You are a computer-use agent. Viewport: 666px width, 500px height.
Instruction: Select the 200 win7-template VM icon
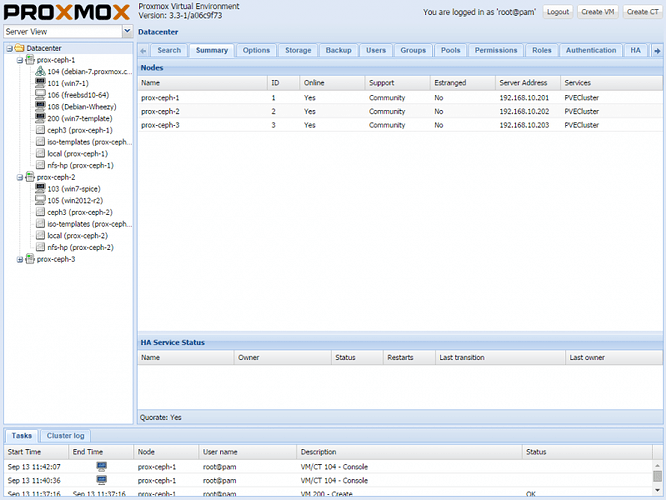click(40, 118)
